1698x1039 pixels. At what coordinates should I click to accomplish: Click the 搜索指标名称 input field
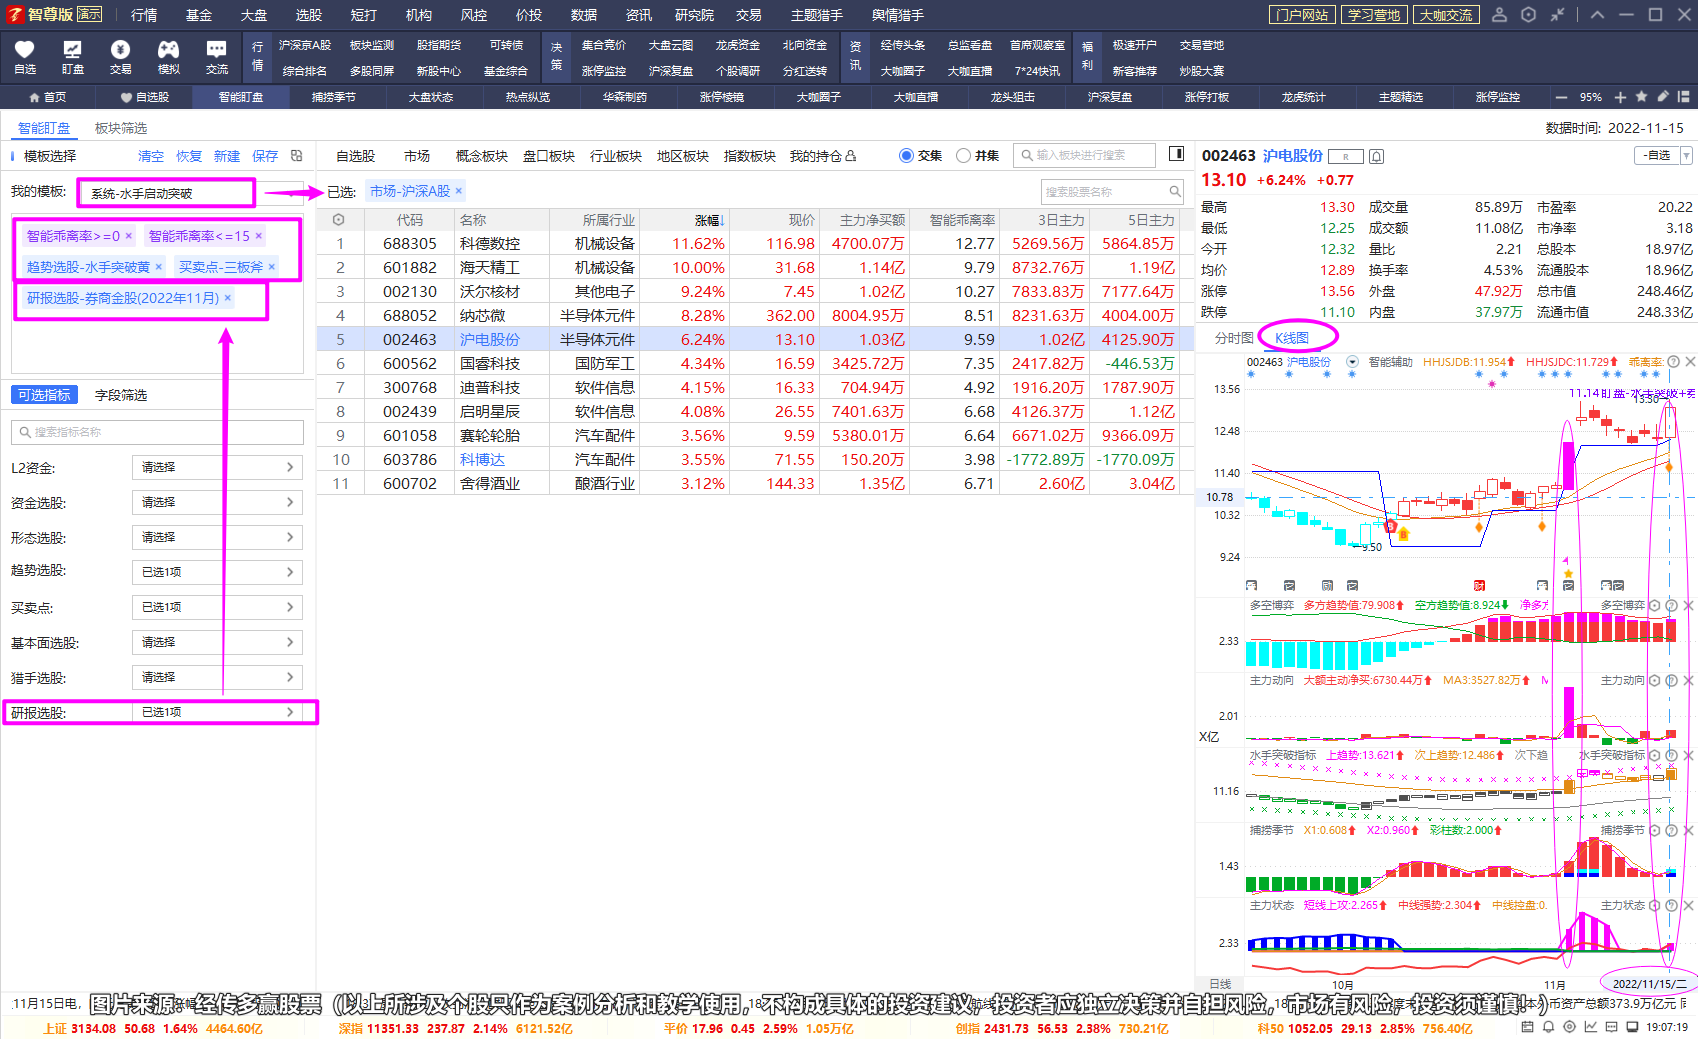coord(157,432)
